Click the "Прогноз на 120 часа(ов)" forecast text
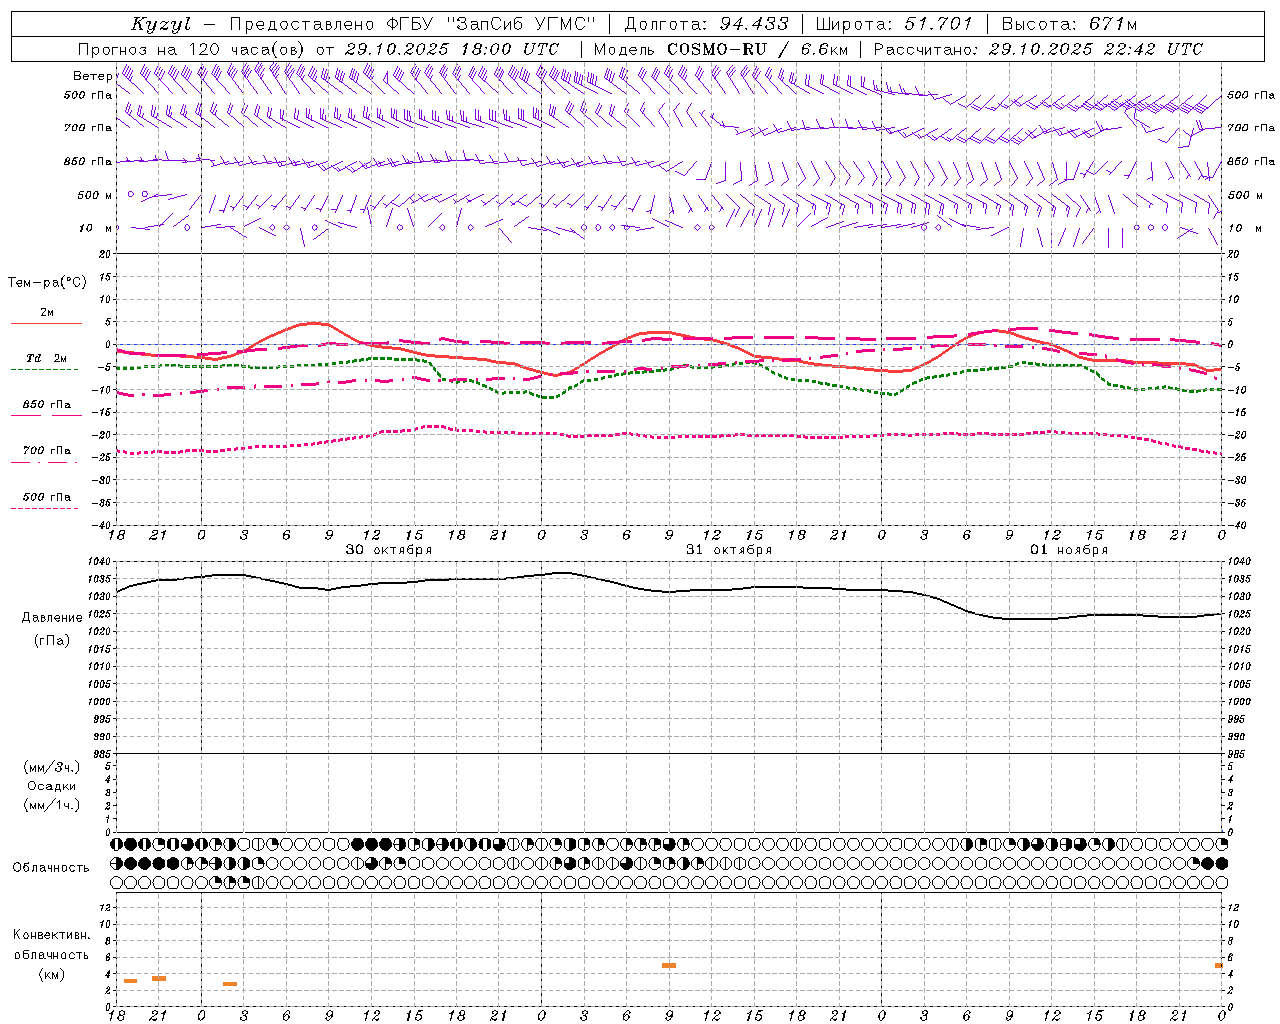The height and width of the screenshot is (1024, 1280). tap(192, 49)
